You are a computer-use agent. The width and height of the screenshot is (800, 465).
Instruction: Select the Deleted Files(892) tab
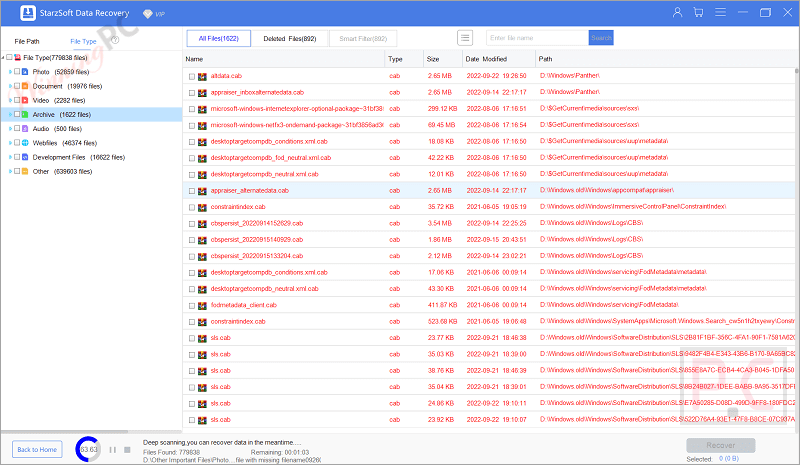[x=290, y=38]
